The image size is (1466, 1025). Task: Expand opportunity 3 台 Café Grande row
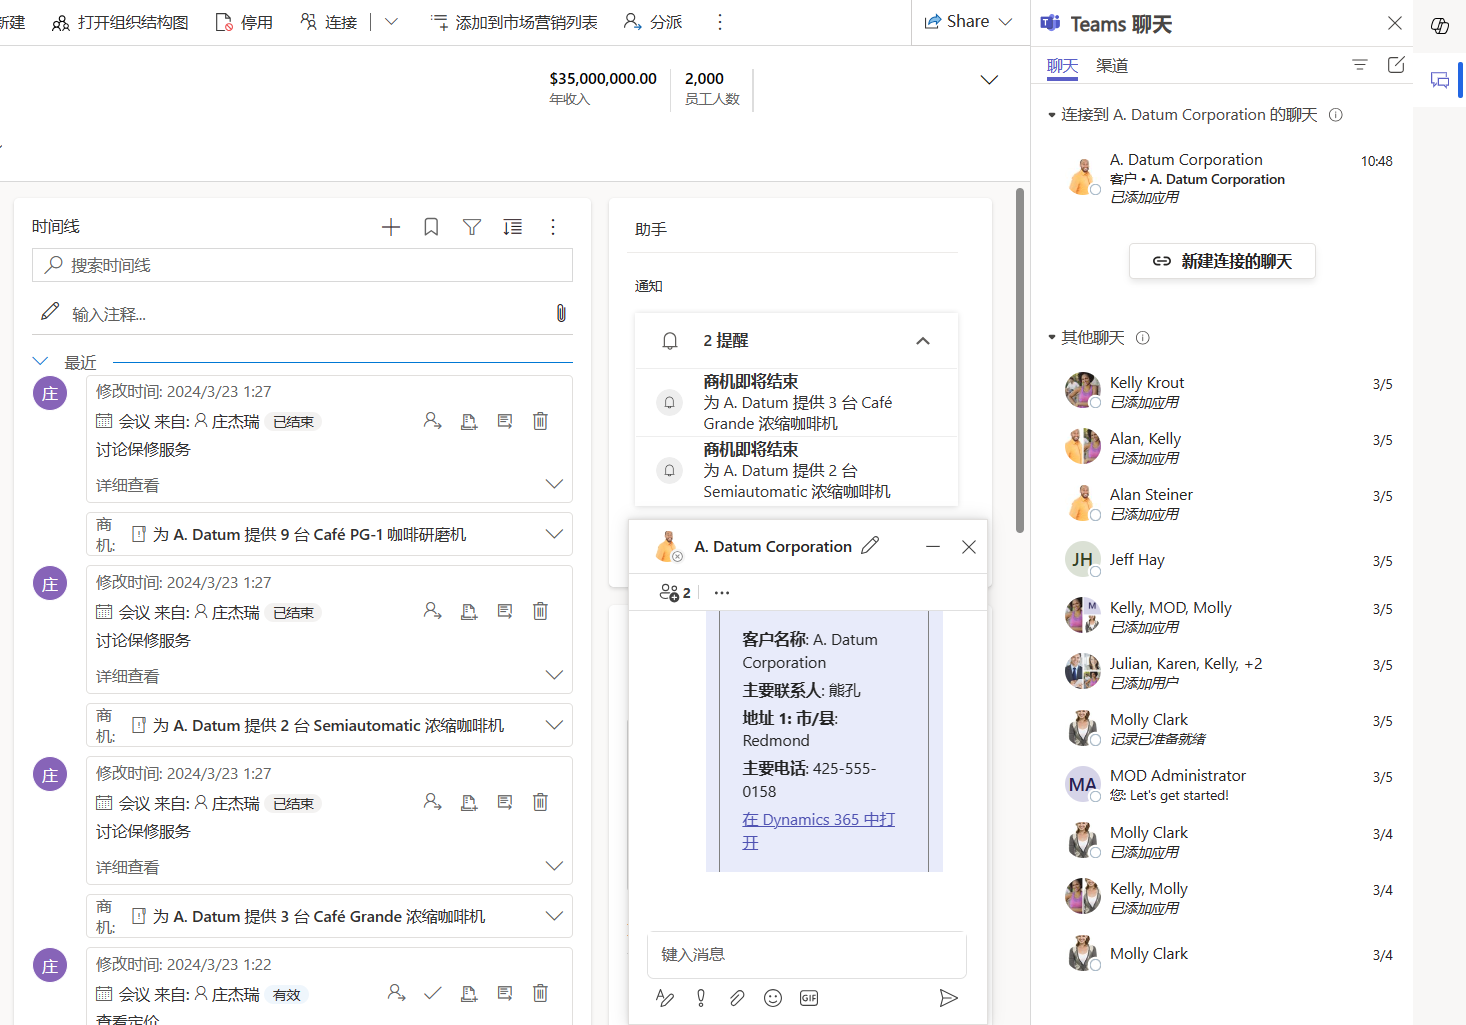coord(554,916)
